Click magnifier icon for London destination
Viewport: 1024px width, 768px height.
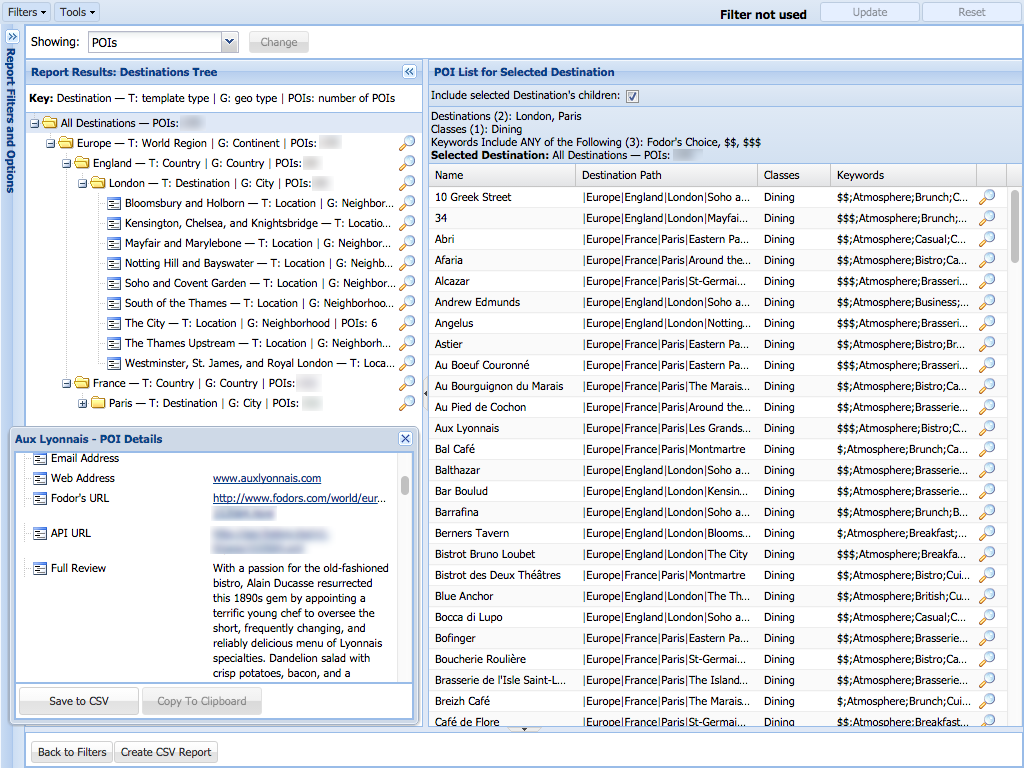pos(407,183)
